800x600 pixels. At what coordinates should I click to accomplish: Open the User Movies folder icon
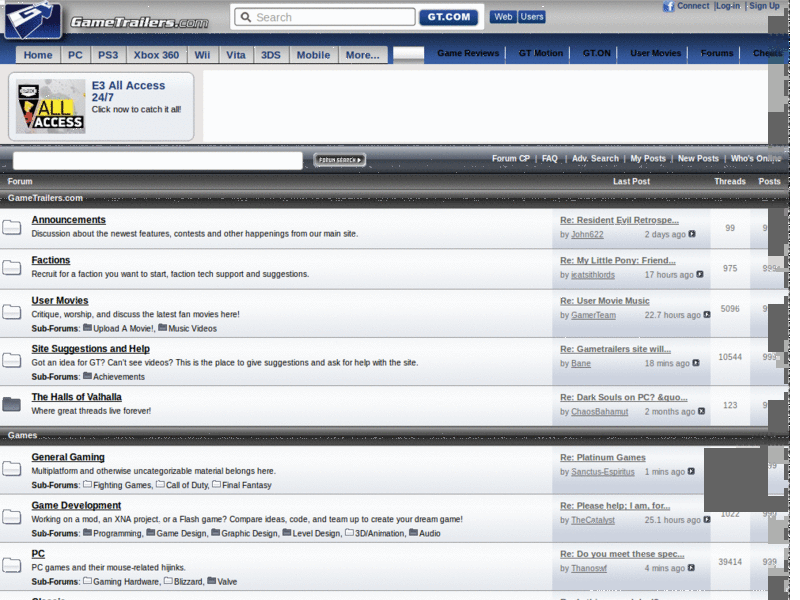pyautogui.click(x=11, y=312)
